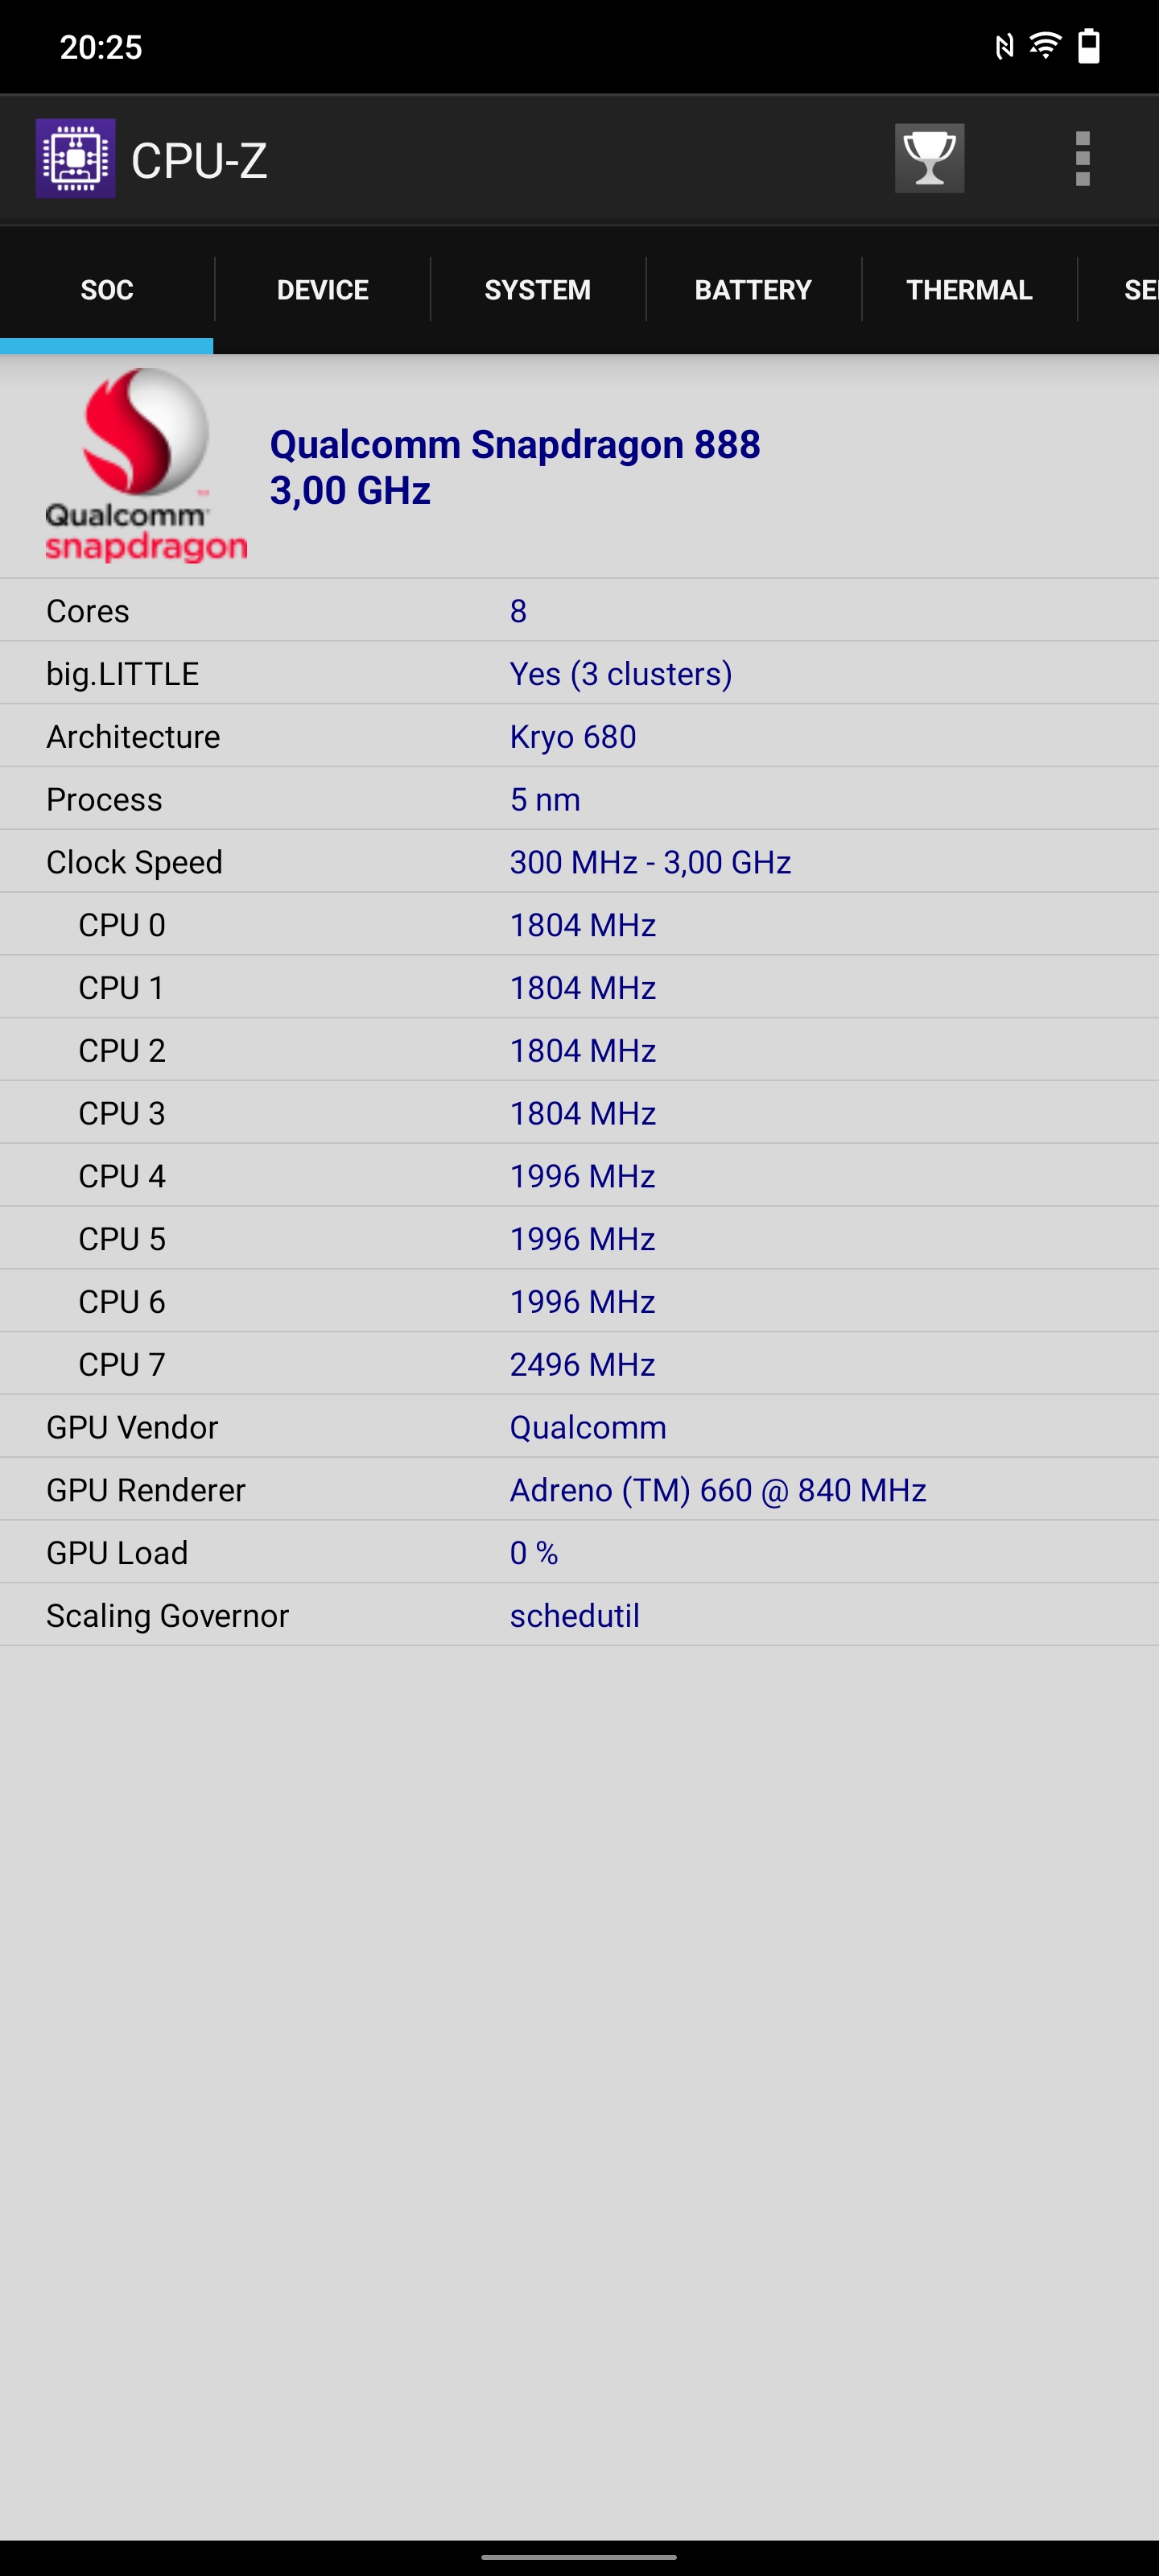
Task: Select the 2496 MHz CPU 7 value
Action: 583,1365
